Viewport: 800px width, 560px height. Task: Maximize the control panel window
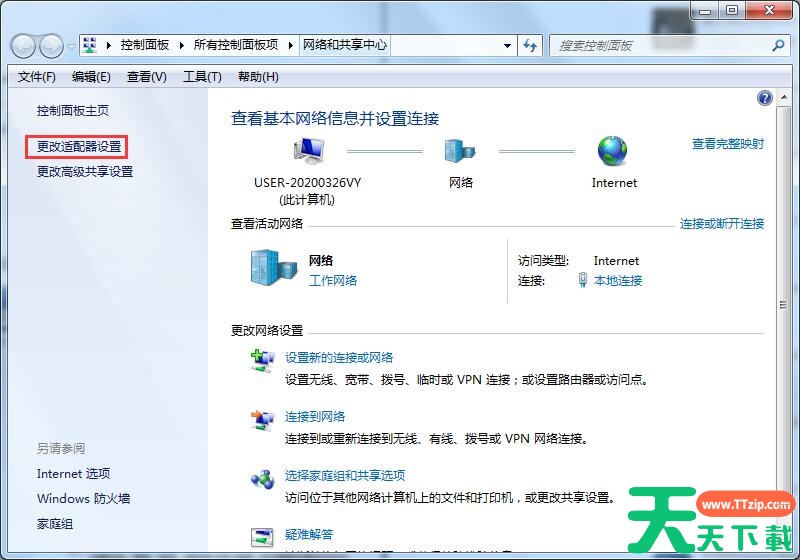[x=732, y=11]
